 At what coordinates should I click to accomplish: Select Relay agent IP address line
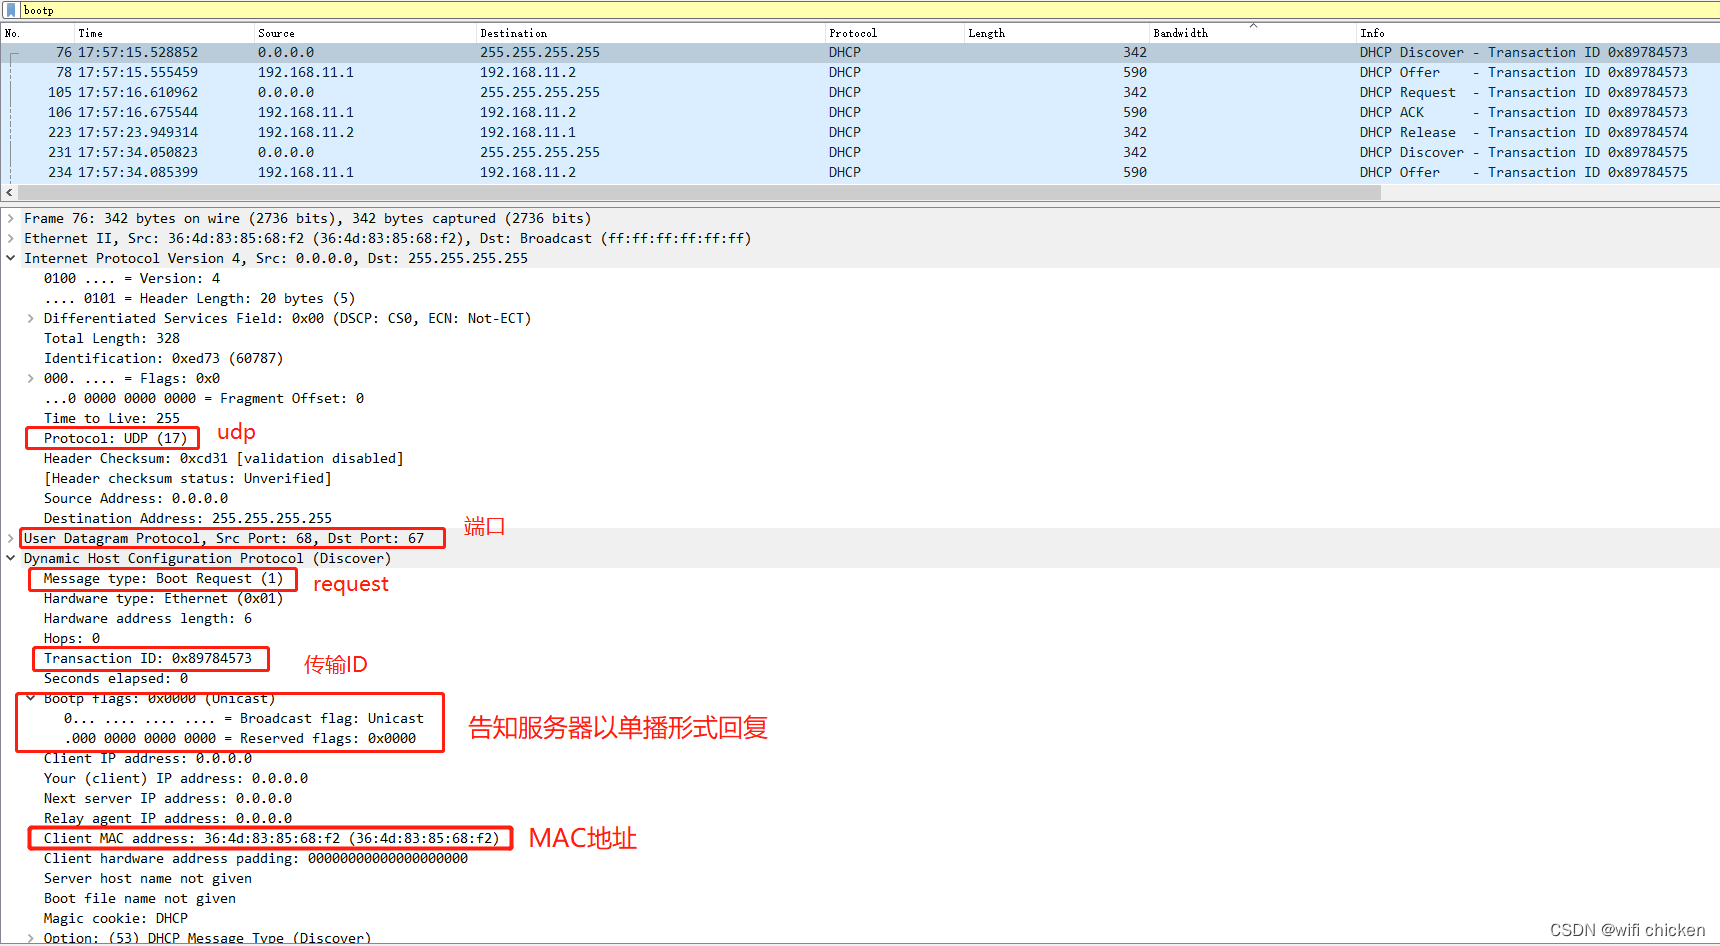point(168,818)
